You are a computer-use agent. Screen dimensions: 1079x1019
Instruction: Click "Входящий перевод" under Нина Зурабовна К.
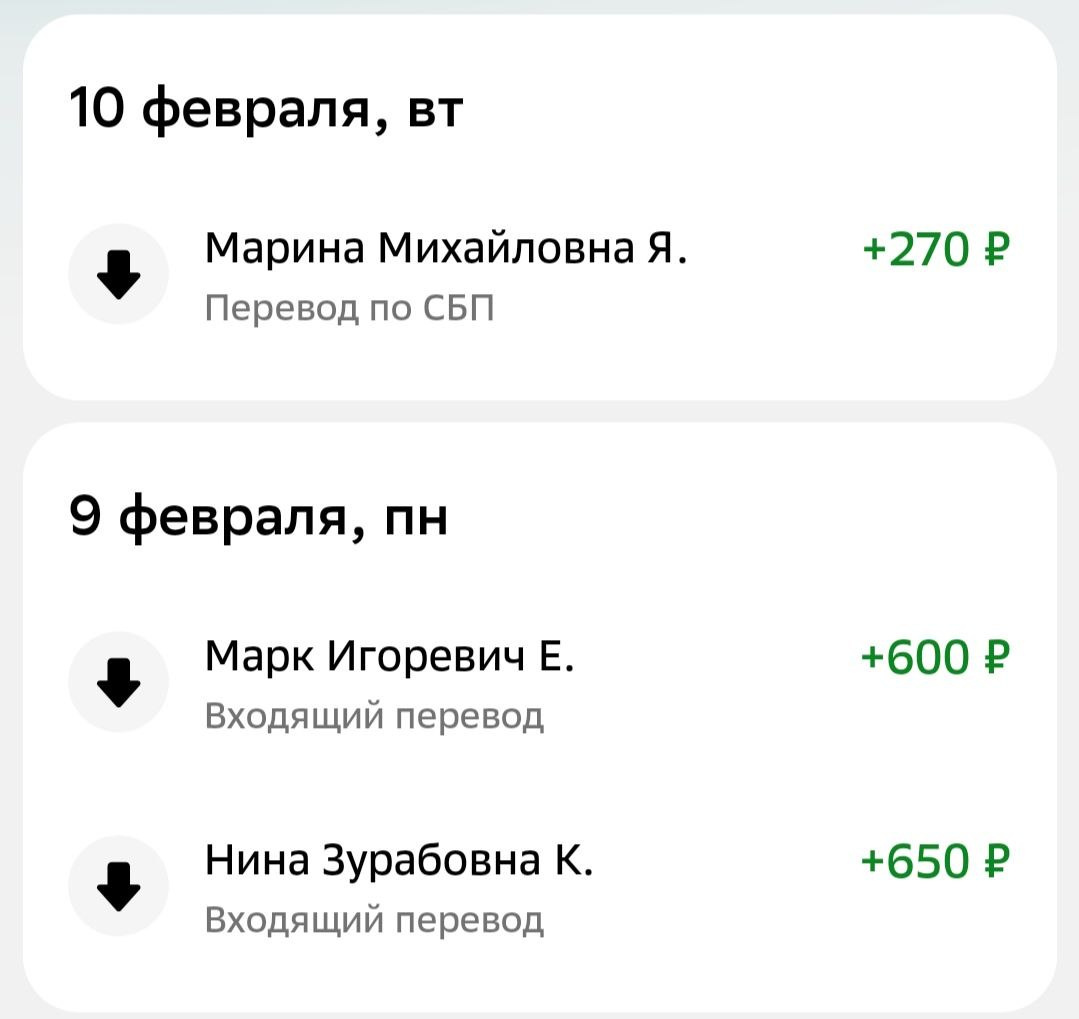coord(374,920)
